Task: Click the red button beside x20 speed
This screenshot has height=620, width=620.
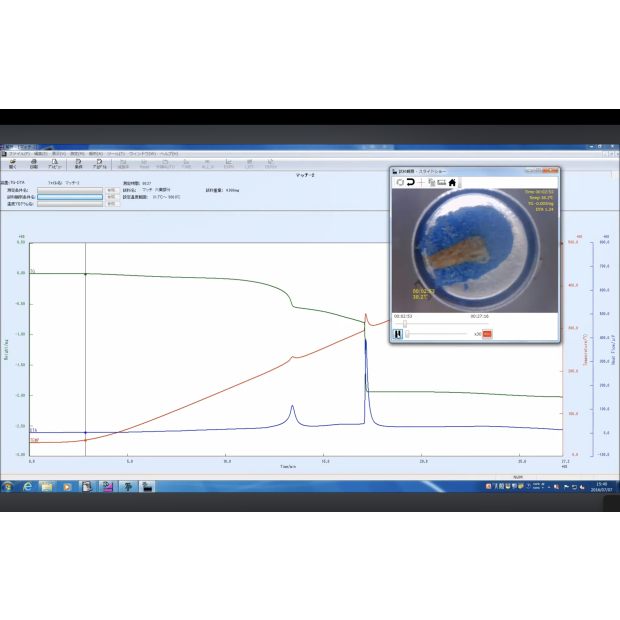Action: [x=488, y=334]
